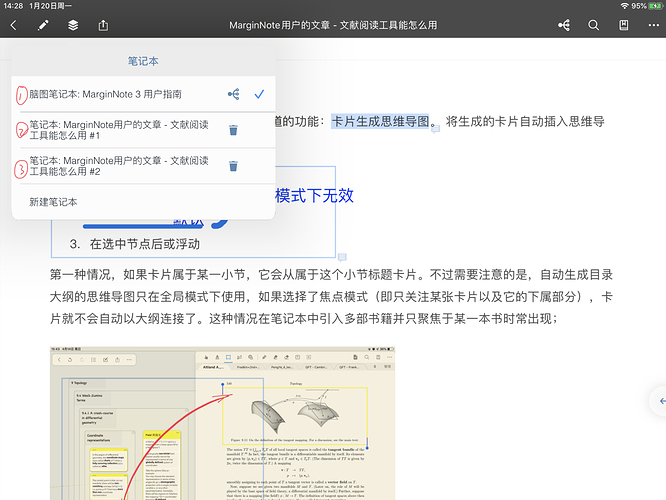Tap highlighted text 卡片生成思维导图
This screenshot has width=666, height=500.
point(380,121)
